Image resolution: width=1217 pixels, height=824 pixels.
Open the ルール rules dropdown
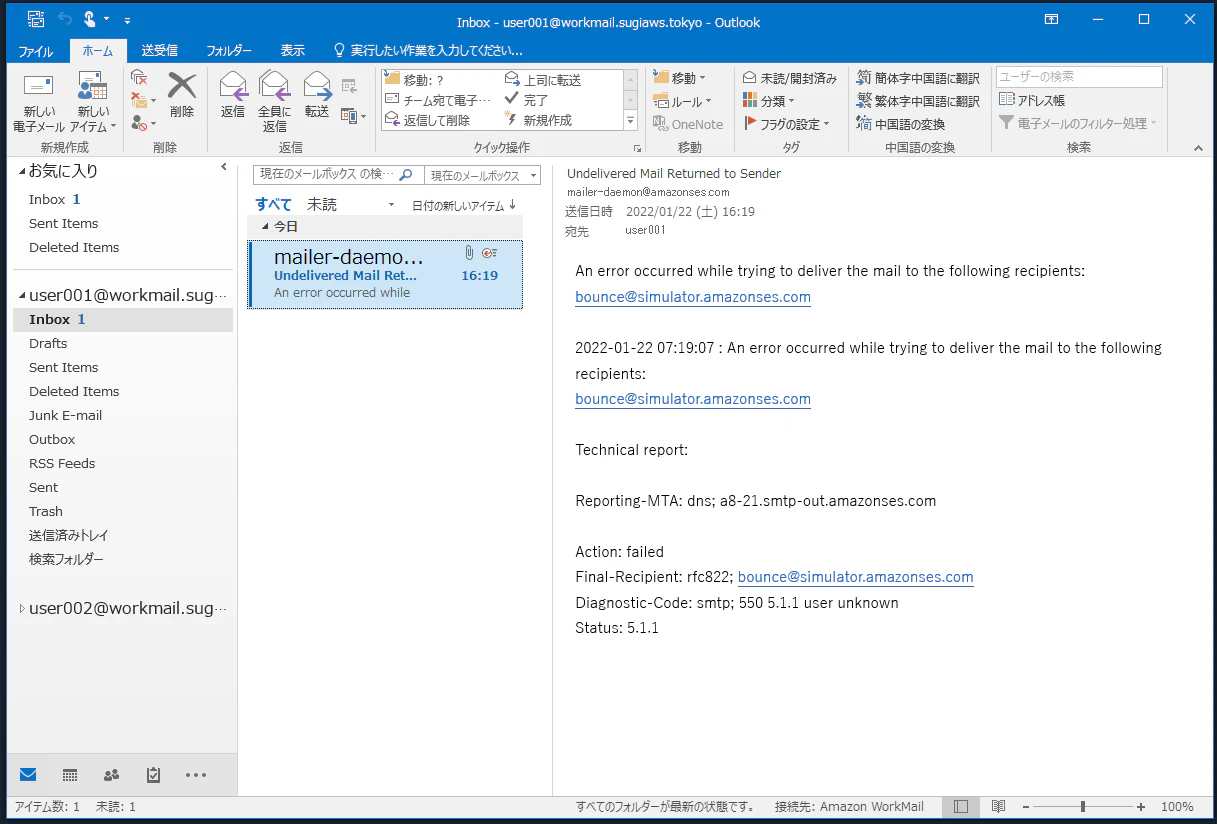click(682, 101)
